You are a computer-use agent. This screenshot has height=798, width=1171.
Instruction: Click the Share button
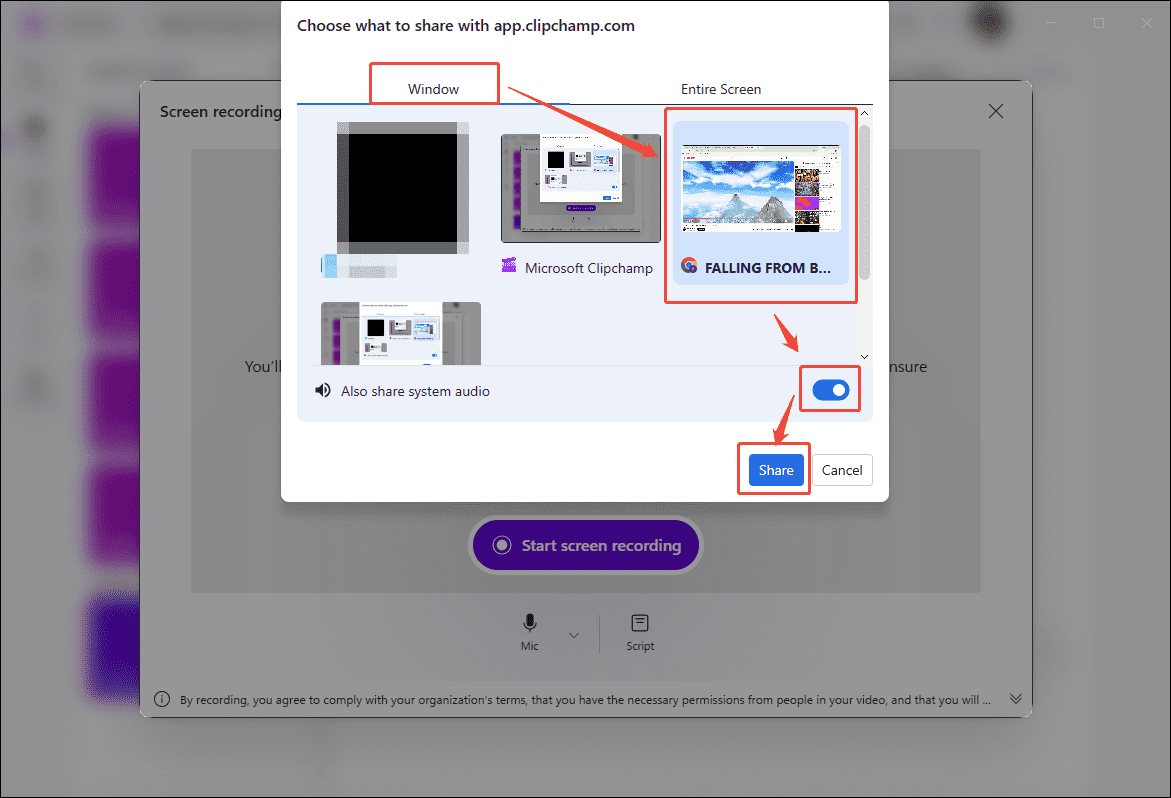tap(776, 470)
